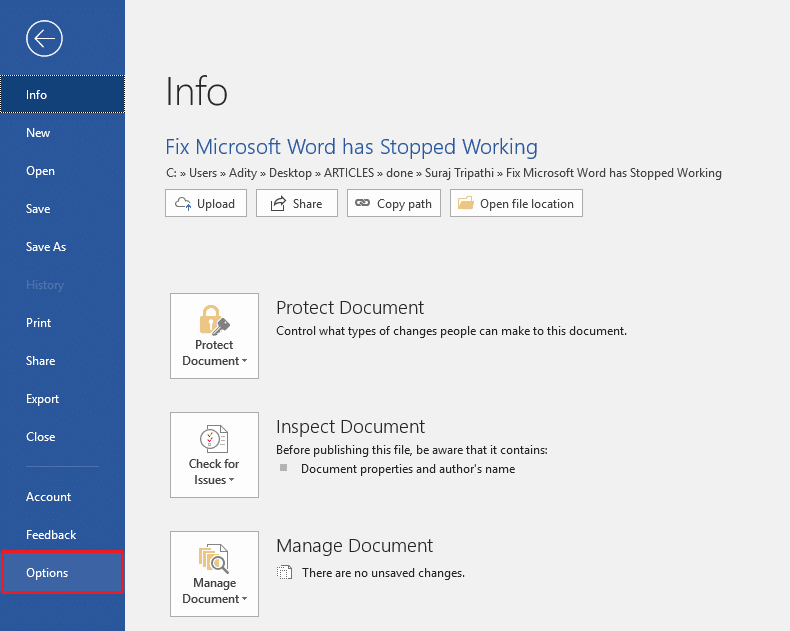Click the Check for Issues checklist icon
This screenshot has height=631, width=790.
[x=214, y=438]
